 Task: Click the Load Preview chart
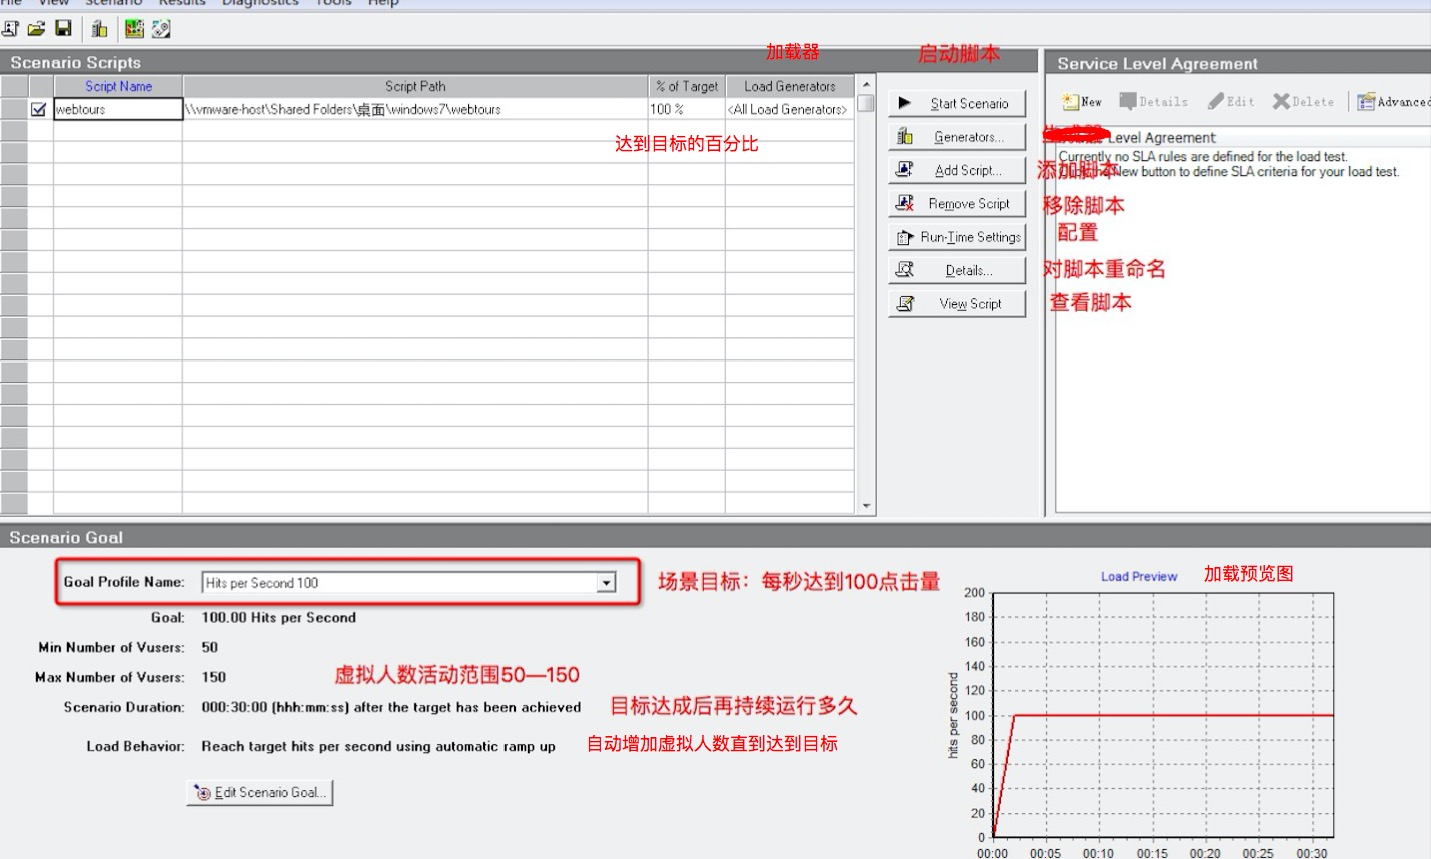point(1163,715)
